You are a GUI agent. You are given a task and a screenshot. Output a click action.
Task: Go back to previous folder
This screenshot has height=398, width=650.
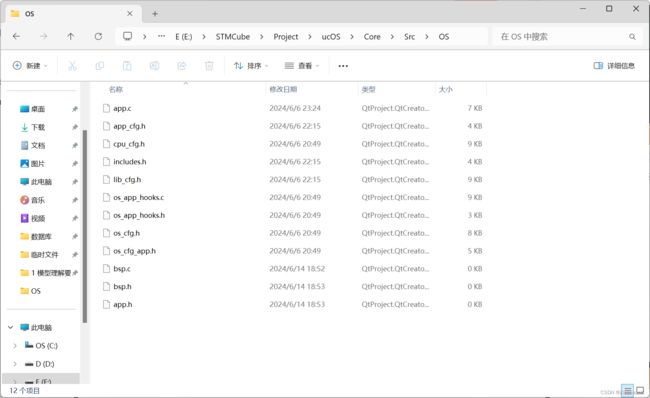click(x=16, y=36)
